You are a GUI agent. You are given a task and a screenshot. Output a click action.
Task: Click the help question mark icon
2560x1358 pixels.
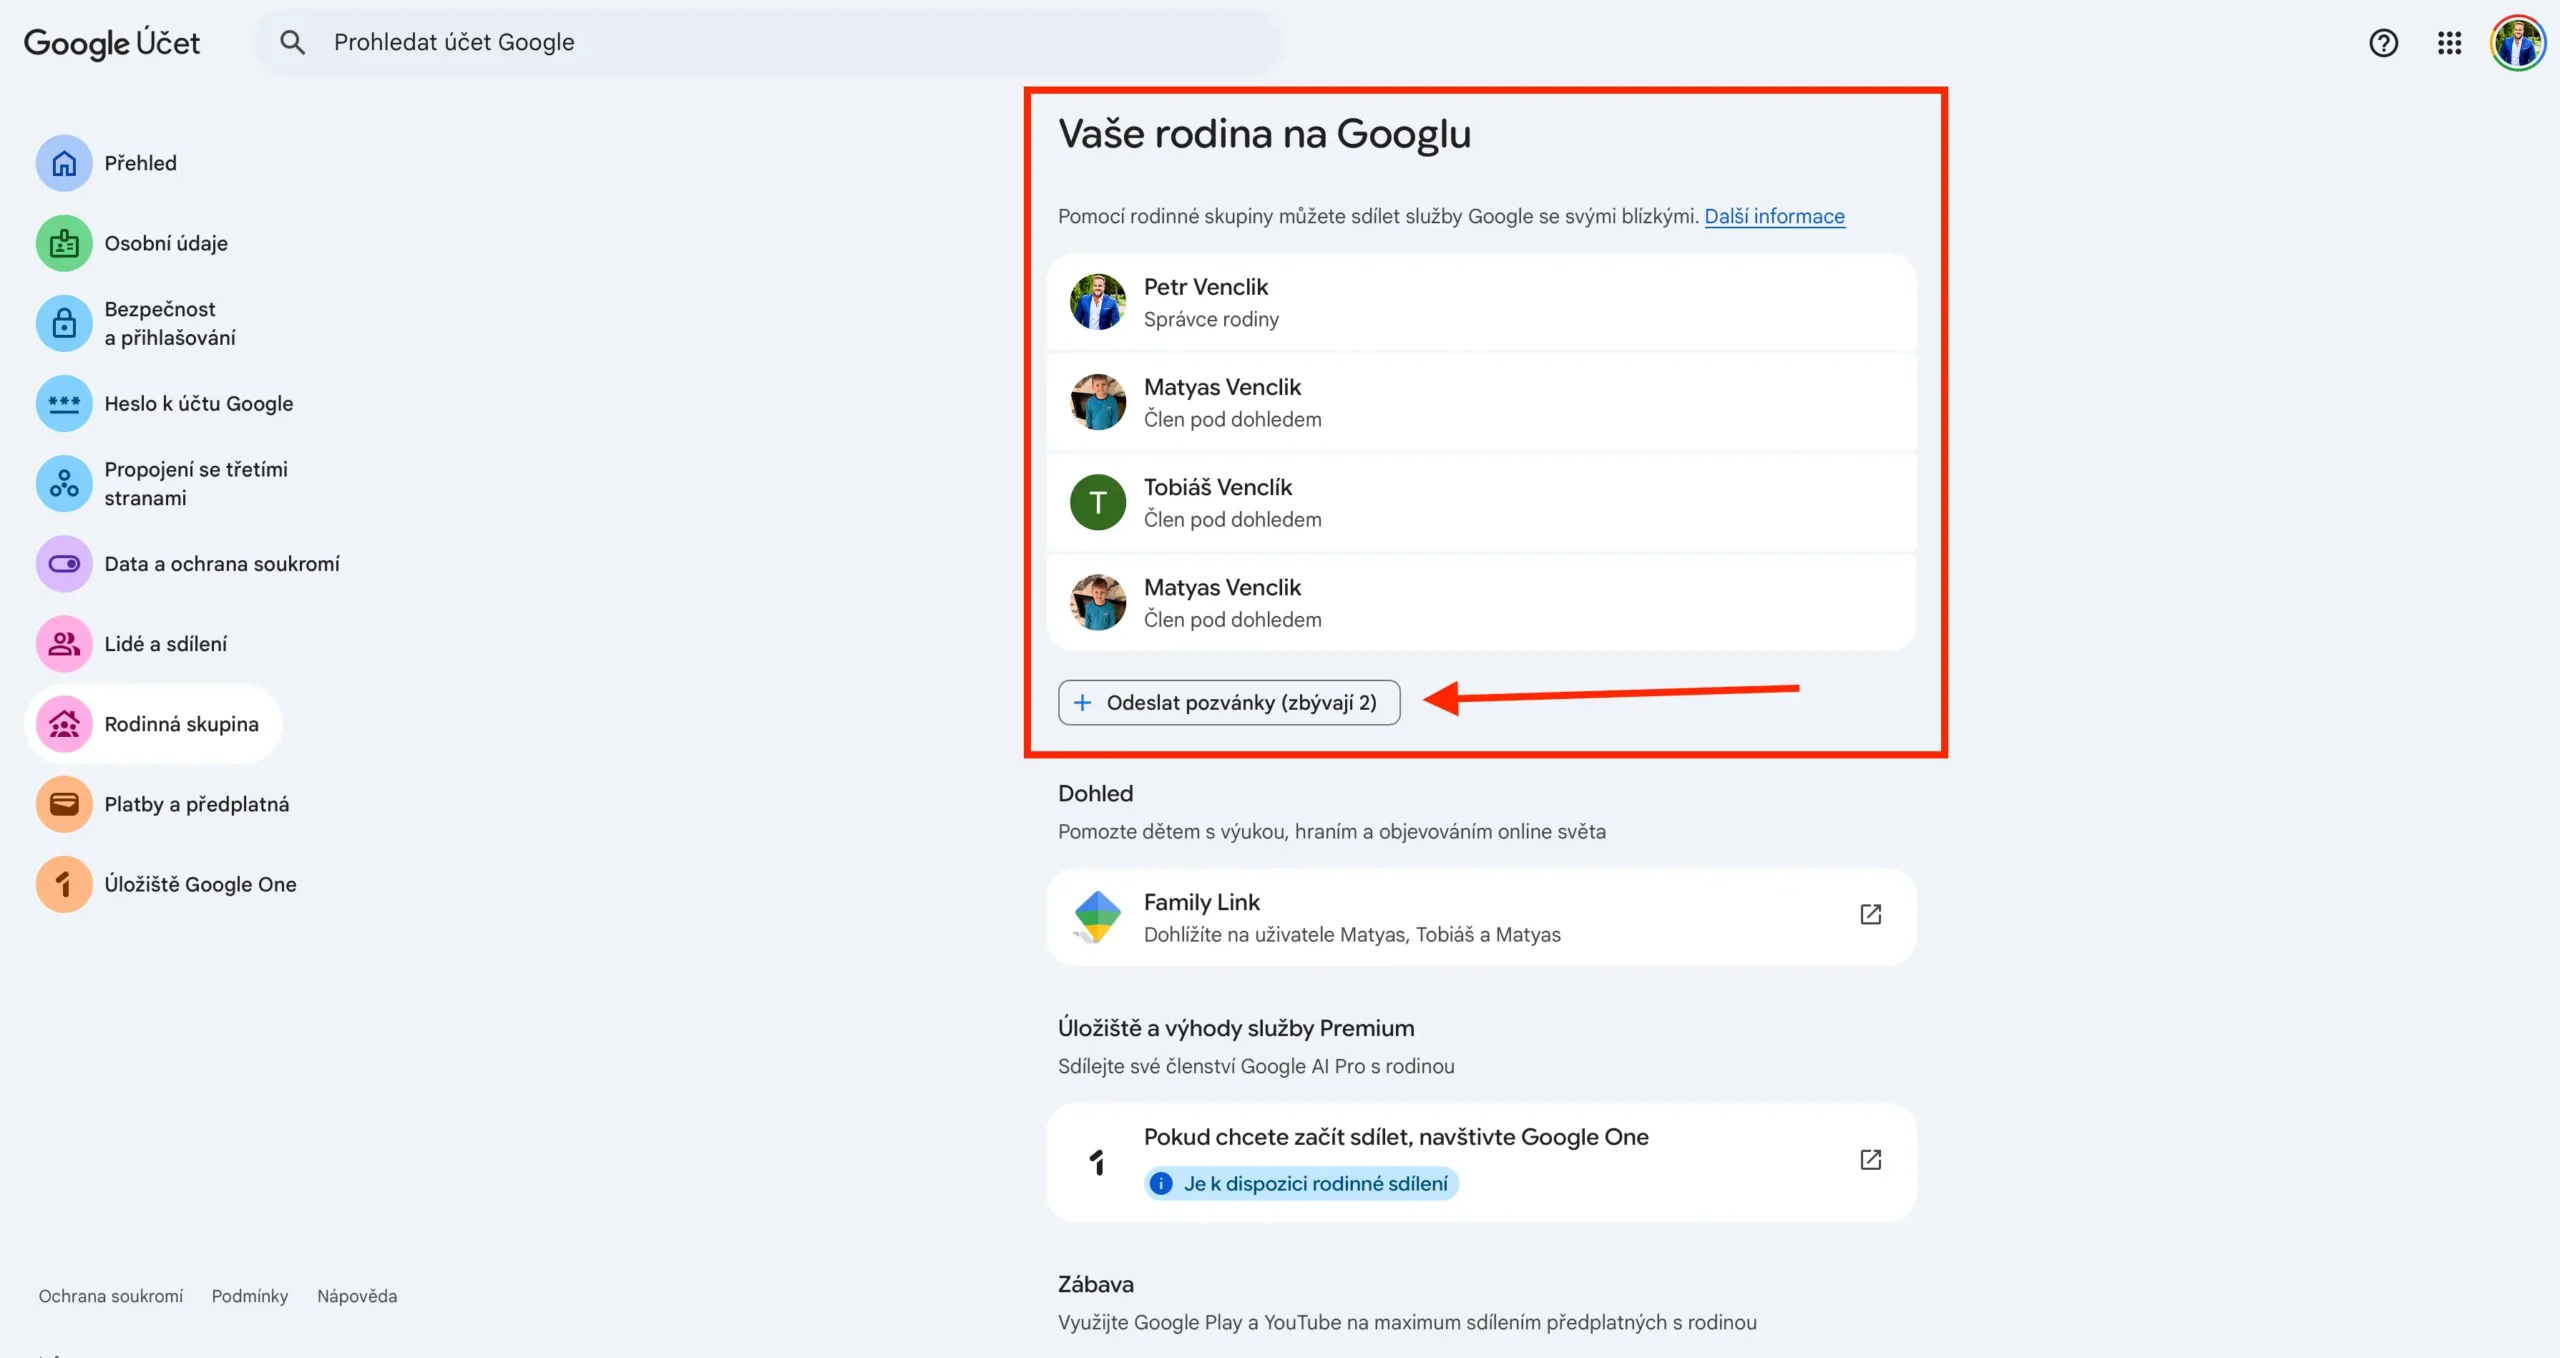click(x=2385, y=42)
